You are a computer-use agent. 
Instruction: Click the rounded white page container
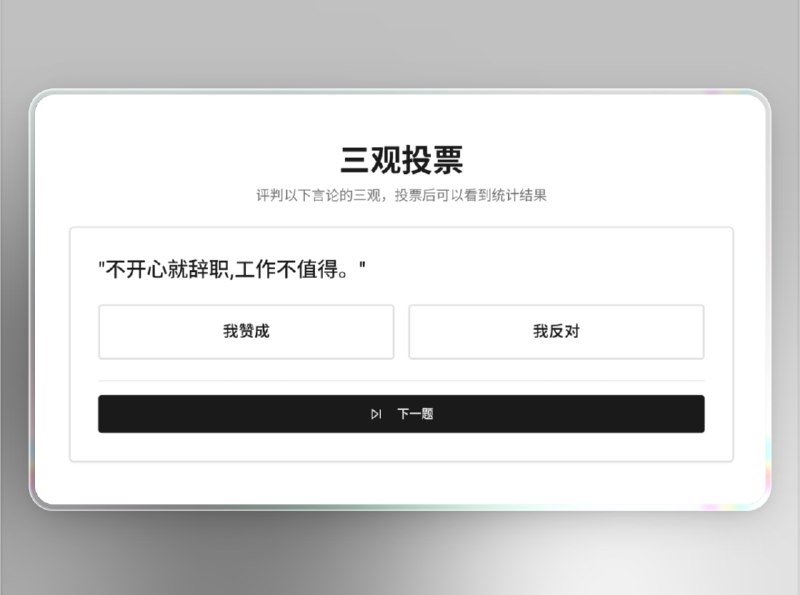point(400,110)
